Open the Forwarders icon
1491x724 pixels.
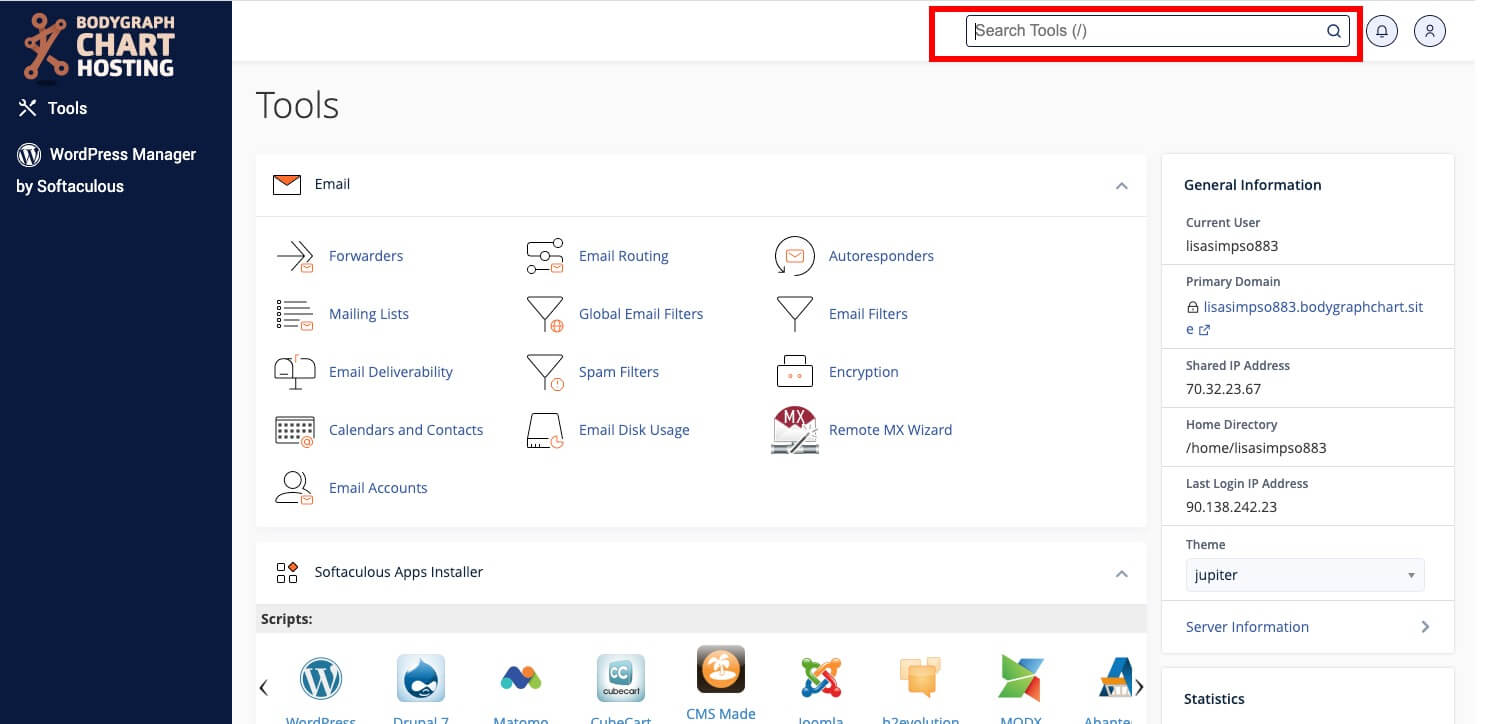(295, 256)
